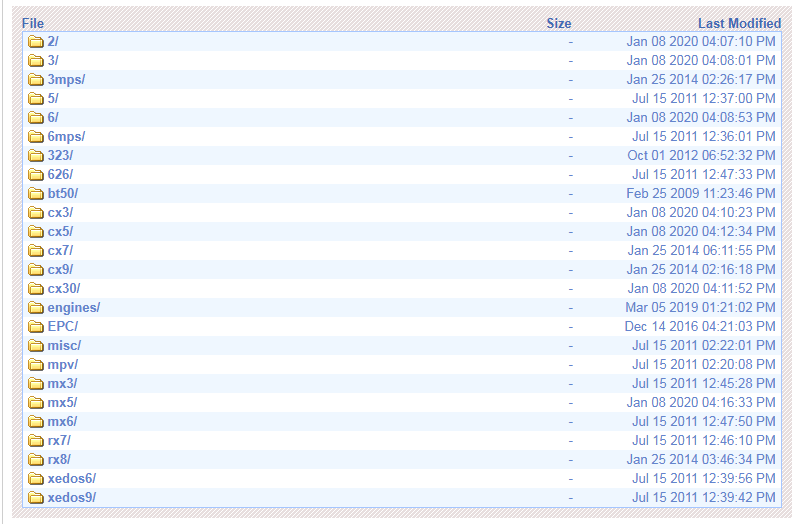Go to the mpv/ folder
798x524 pixels.
pos(63,365)
